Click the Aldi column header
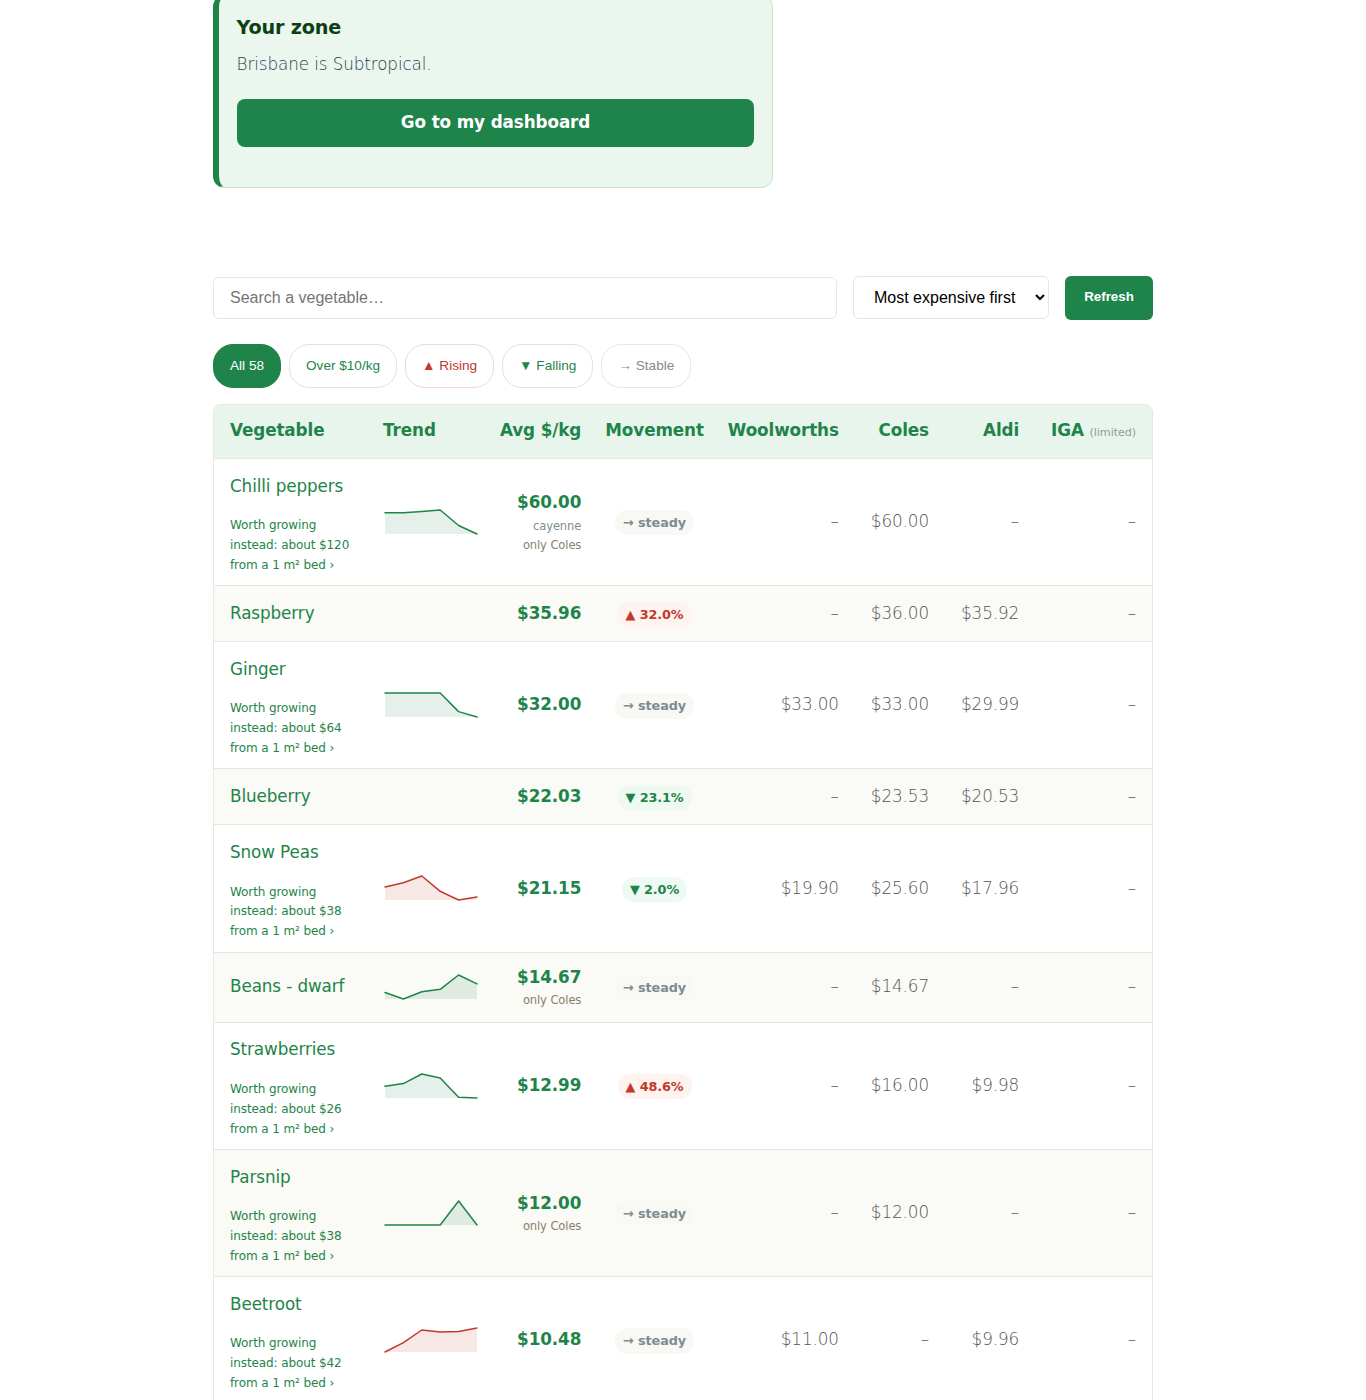Screen dimensions: 1366x1400 click(1001, 430)
